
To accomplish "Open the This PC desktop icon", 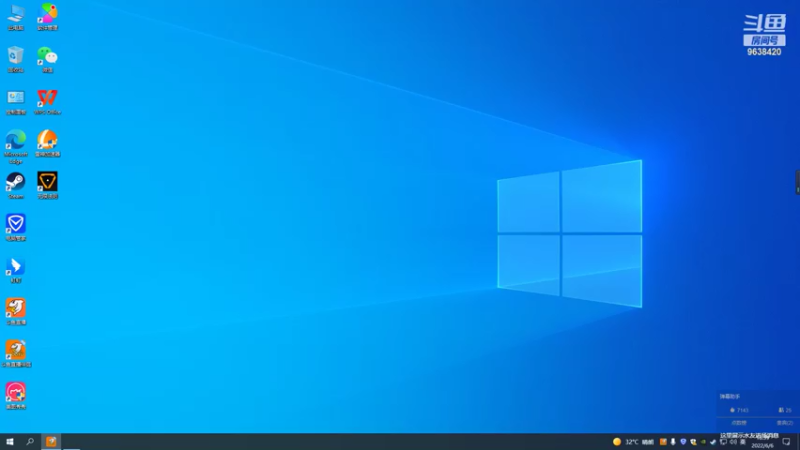I will click(16, 17).
